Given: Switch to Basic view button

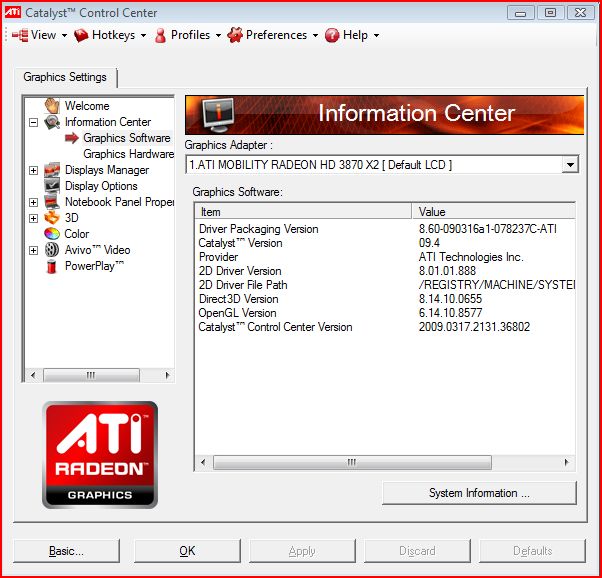Looking at the screenshot, I should 66,551.
